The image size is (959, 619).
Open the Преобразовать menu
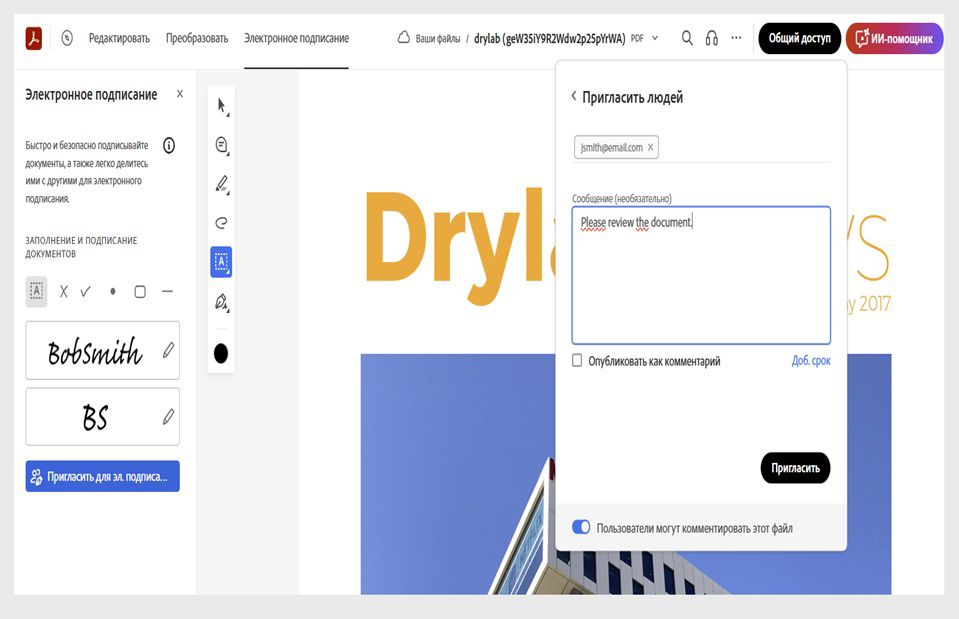point(197,38)
